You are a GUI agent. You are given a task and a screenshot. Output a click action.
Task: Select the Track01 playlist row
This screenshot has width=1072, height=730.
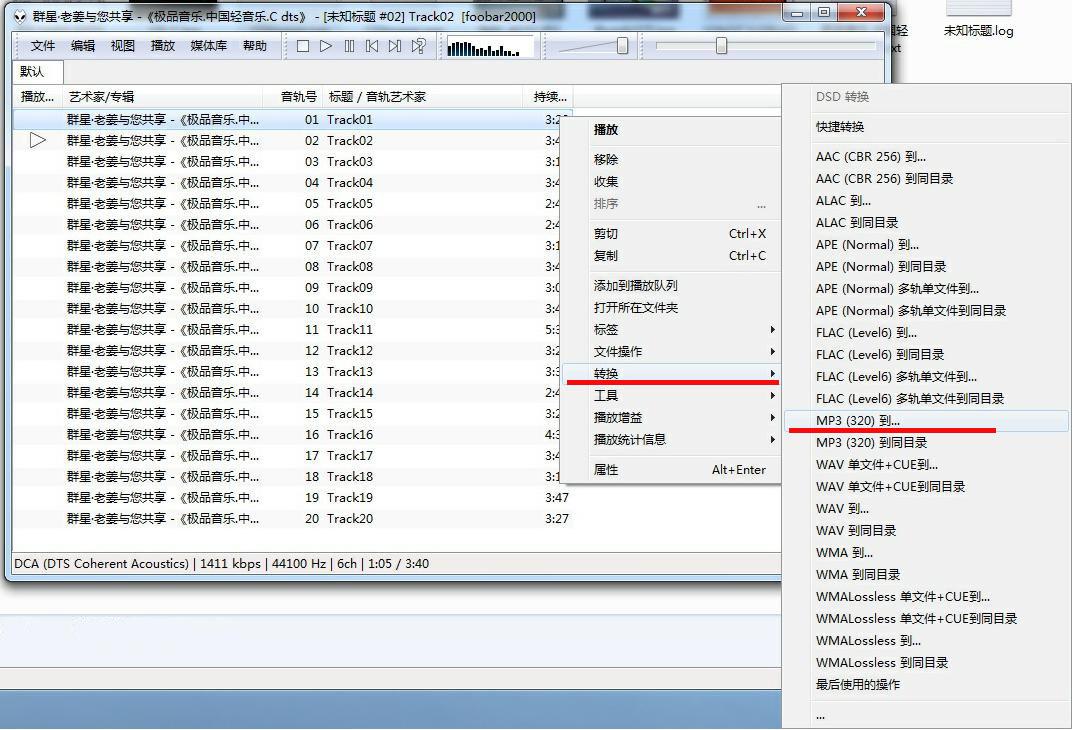[293, 120]
